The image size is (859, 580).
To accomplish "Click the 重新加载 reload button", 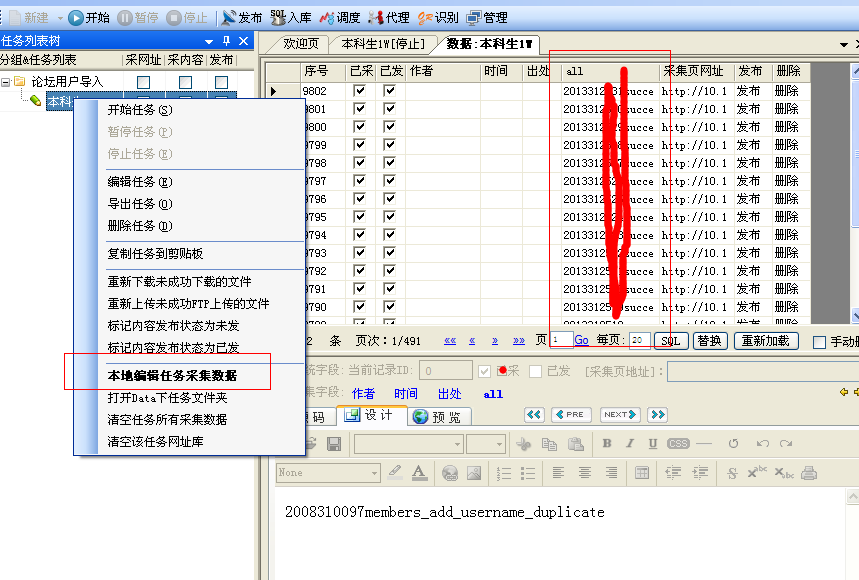I will coord(766,341).
